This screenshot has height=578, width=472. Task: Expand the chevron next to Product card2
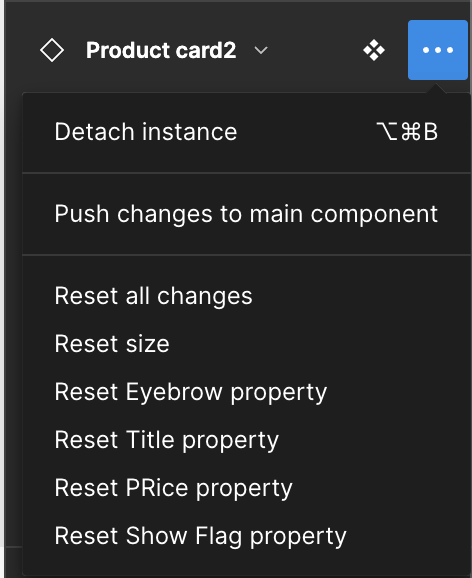pyautogui.click(x=261, y=50)
